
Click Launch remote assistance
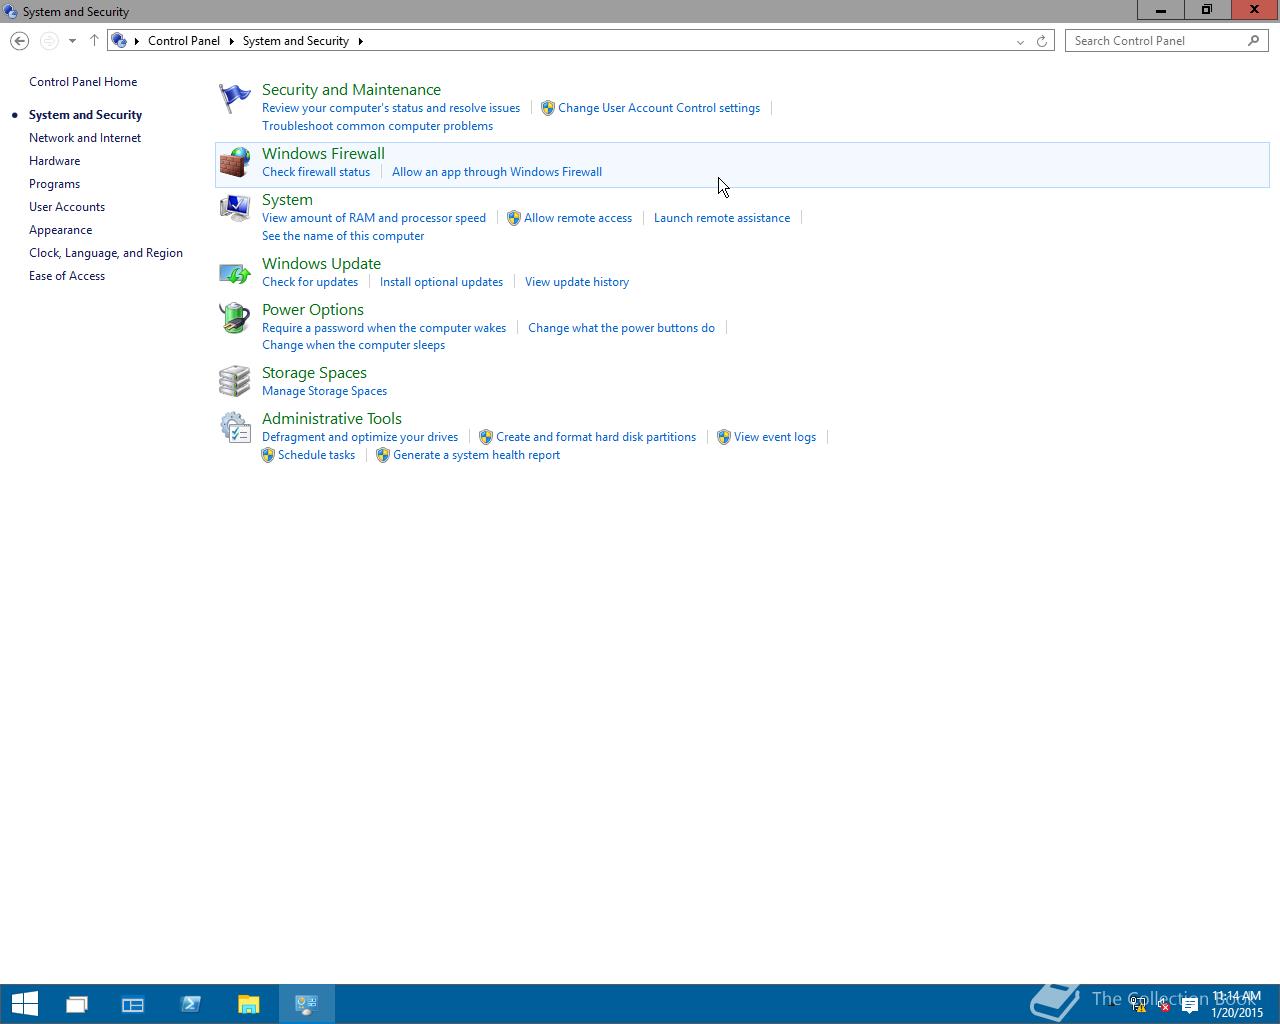pos(722,218)
